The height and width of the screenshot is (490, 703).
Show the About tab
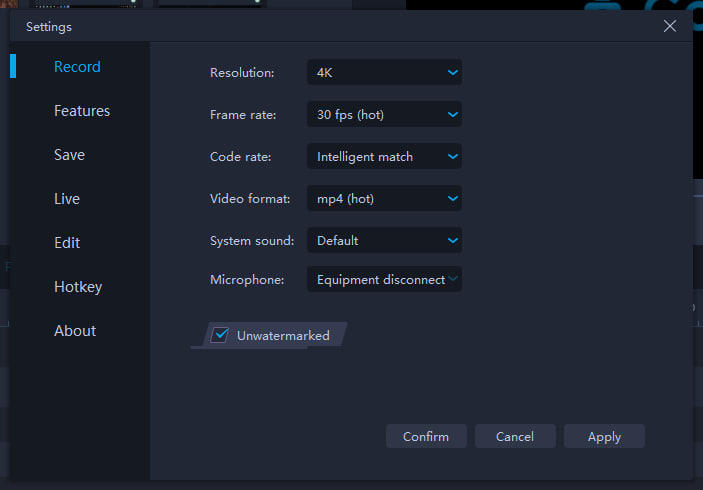(x=75, y=330)
